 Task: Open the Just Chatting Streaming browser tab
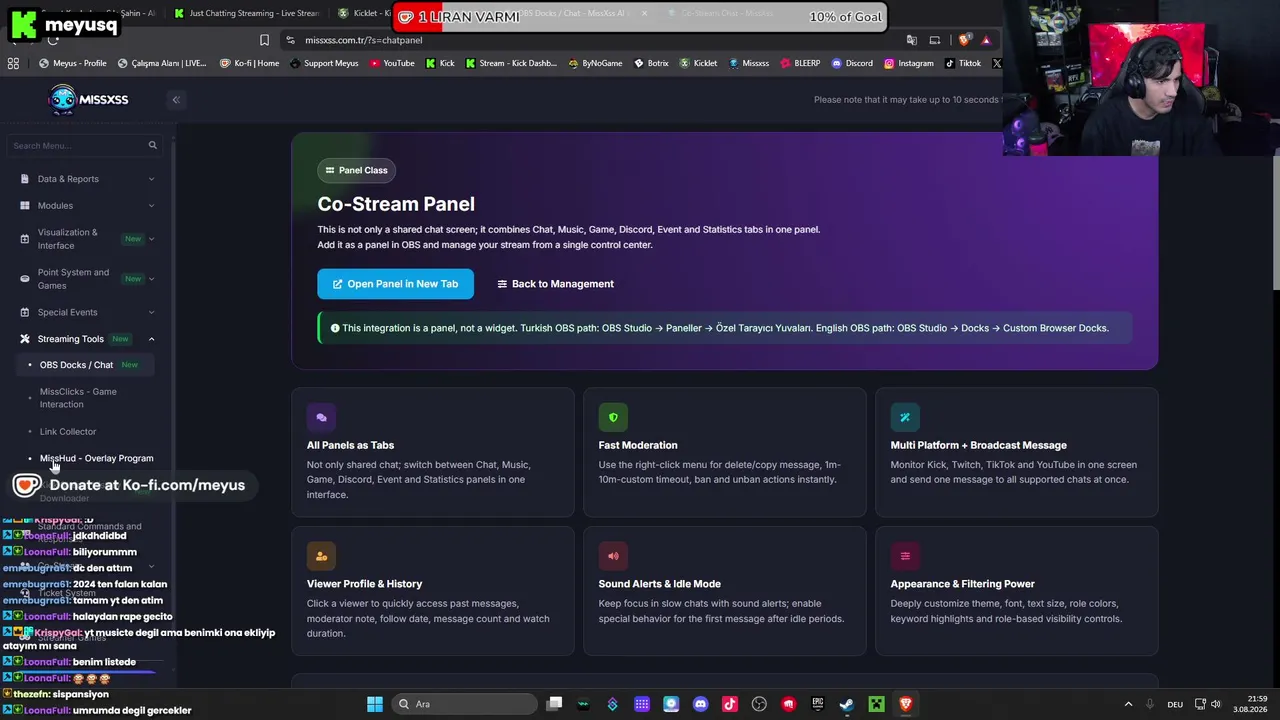click(x=246, y=14)
